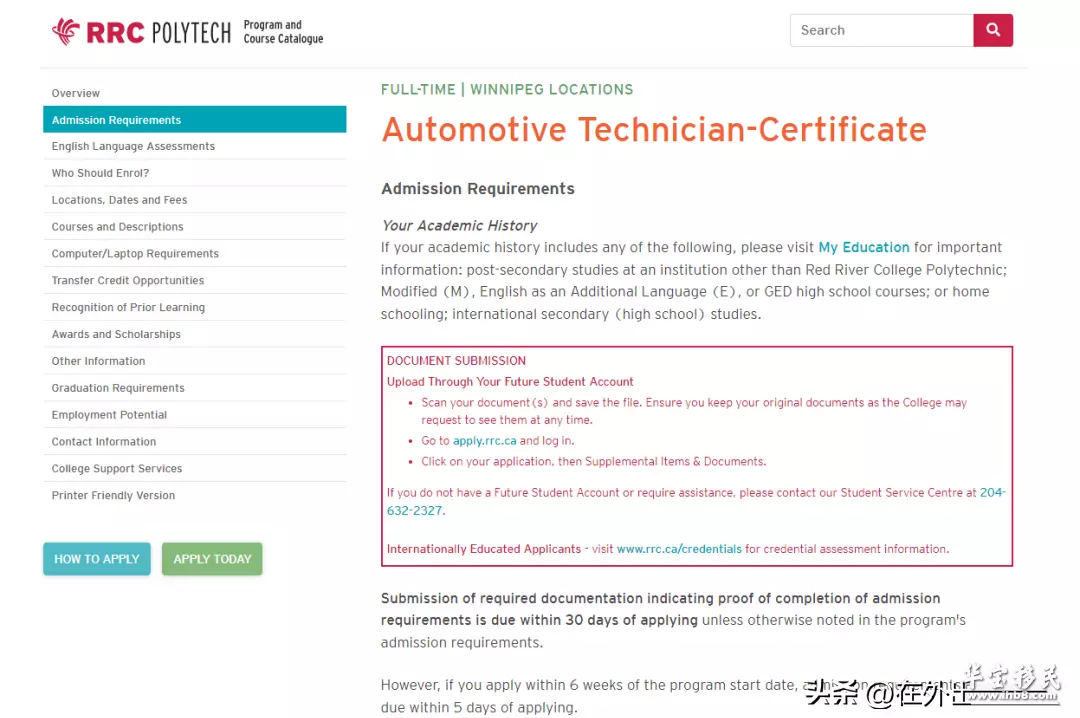Select Admission Requirements in the sidebar
This screenshot has height=718, width=1080.
pos(117,120)
